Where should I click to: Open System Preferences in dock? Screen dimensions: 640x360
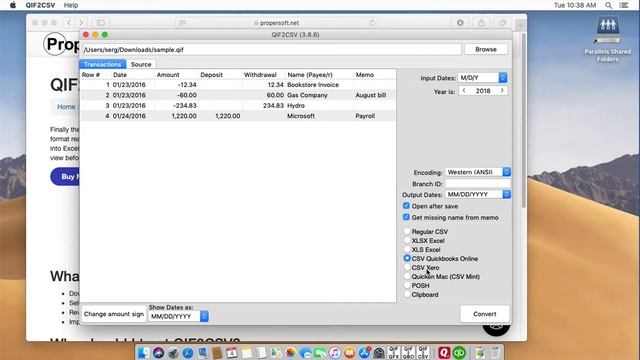(x=378, y=353)
